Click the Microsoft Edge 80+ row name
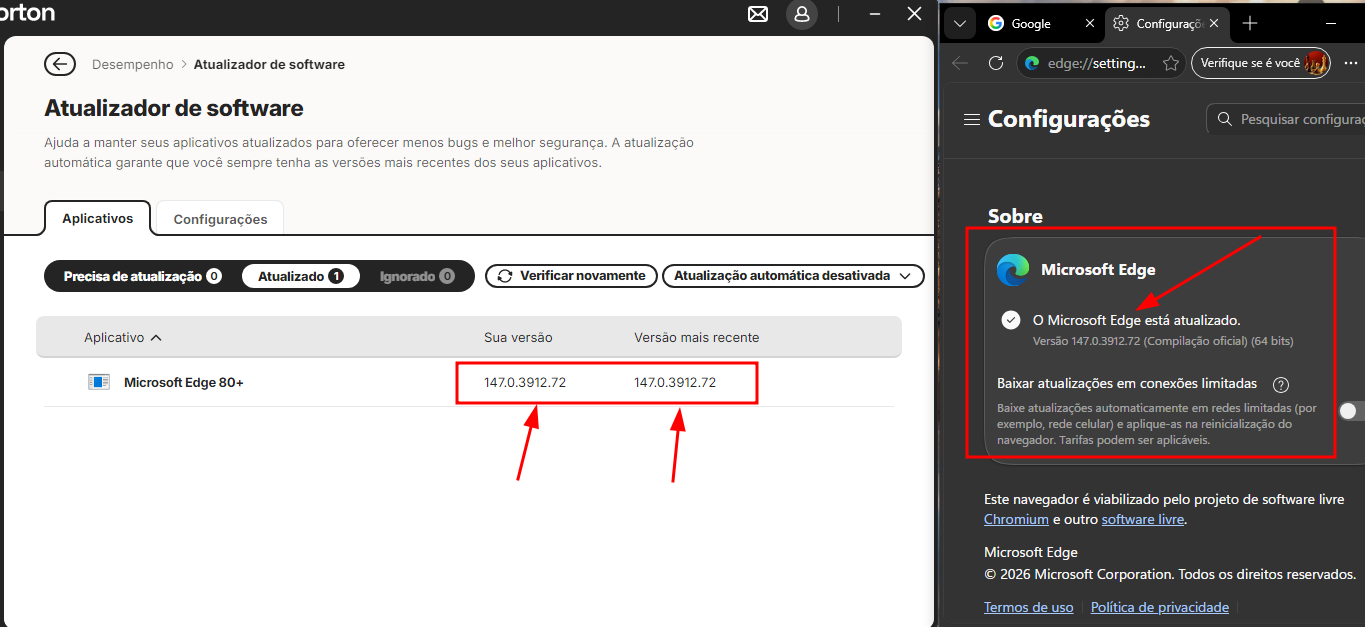Image resolution: width=1365 pixels, height=627 pixels. [184, 382]
